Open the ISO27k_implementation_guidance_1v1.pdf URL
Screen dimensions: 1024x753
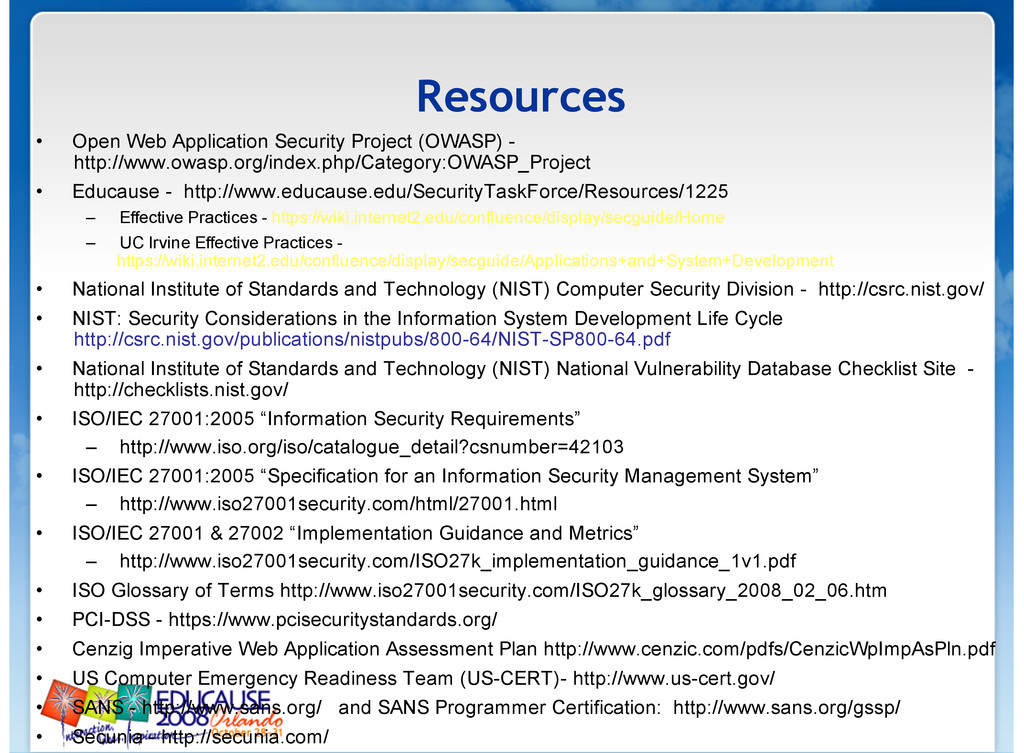pos(457,562)
